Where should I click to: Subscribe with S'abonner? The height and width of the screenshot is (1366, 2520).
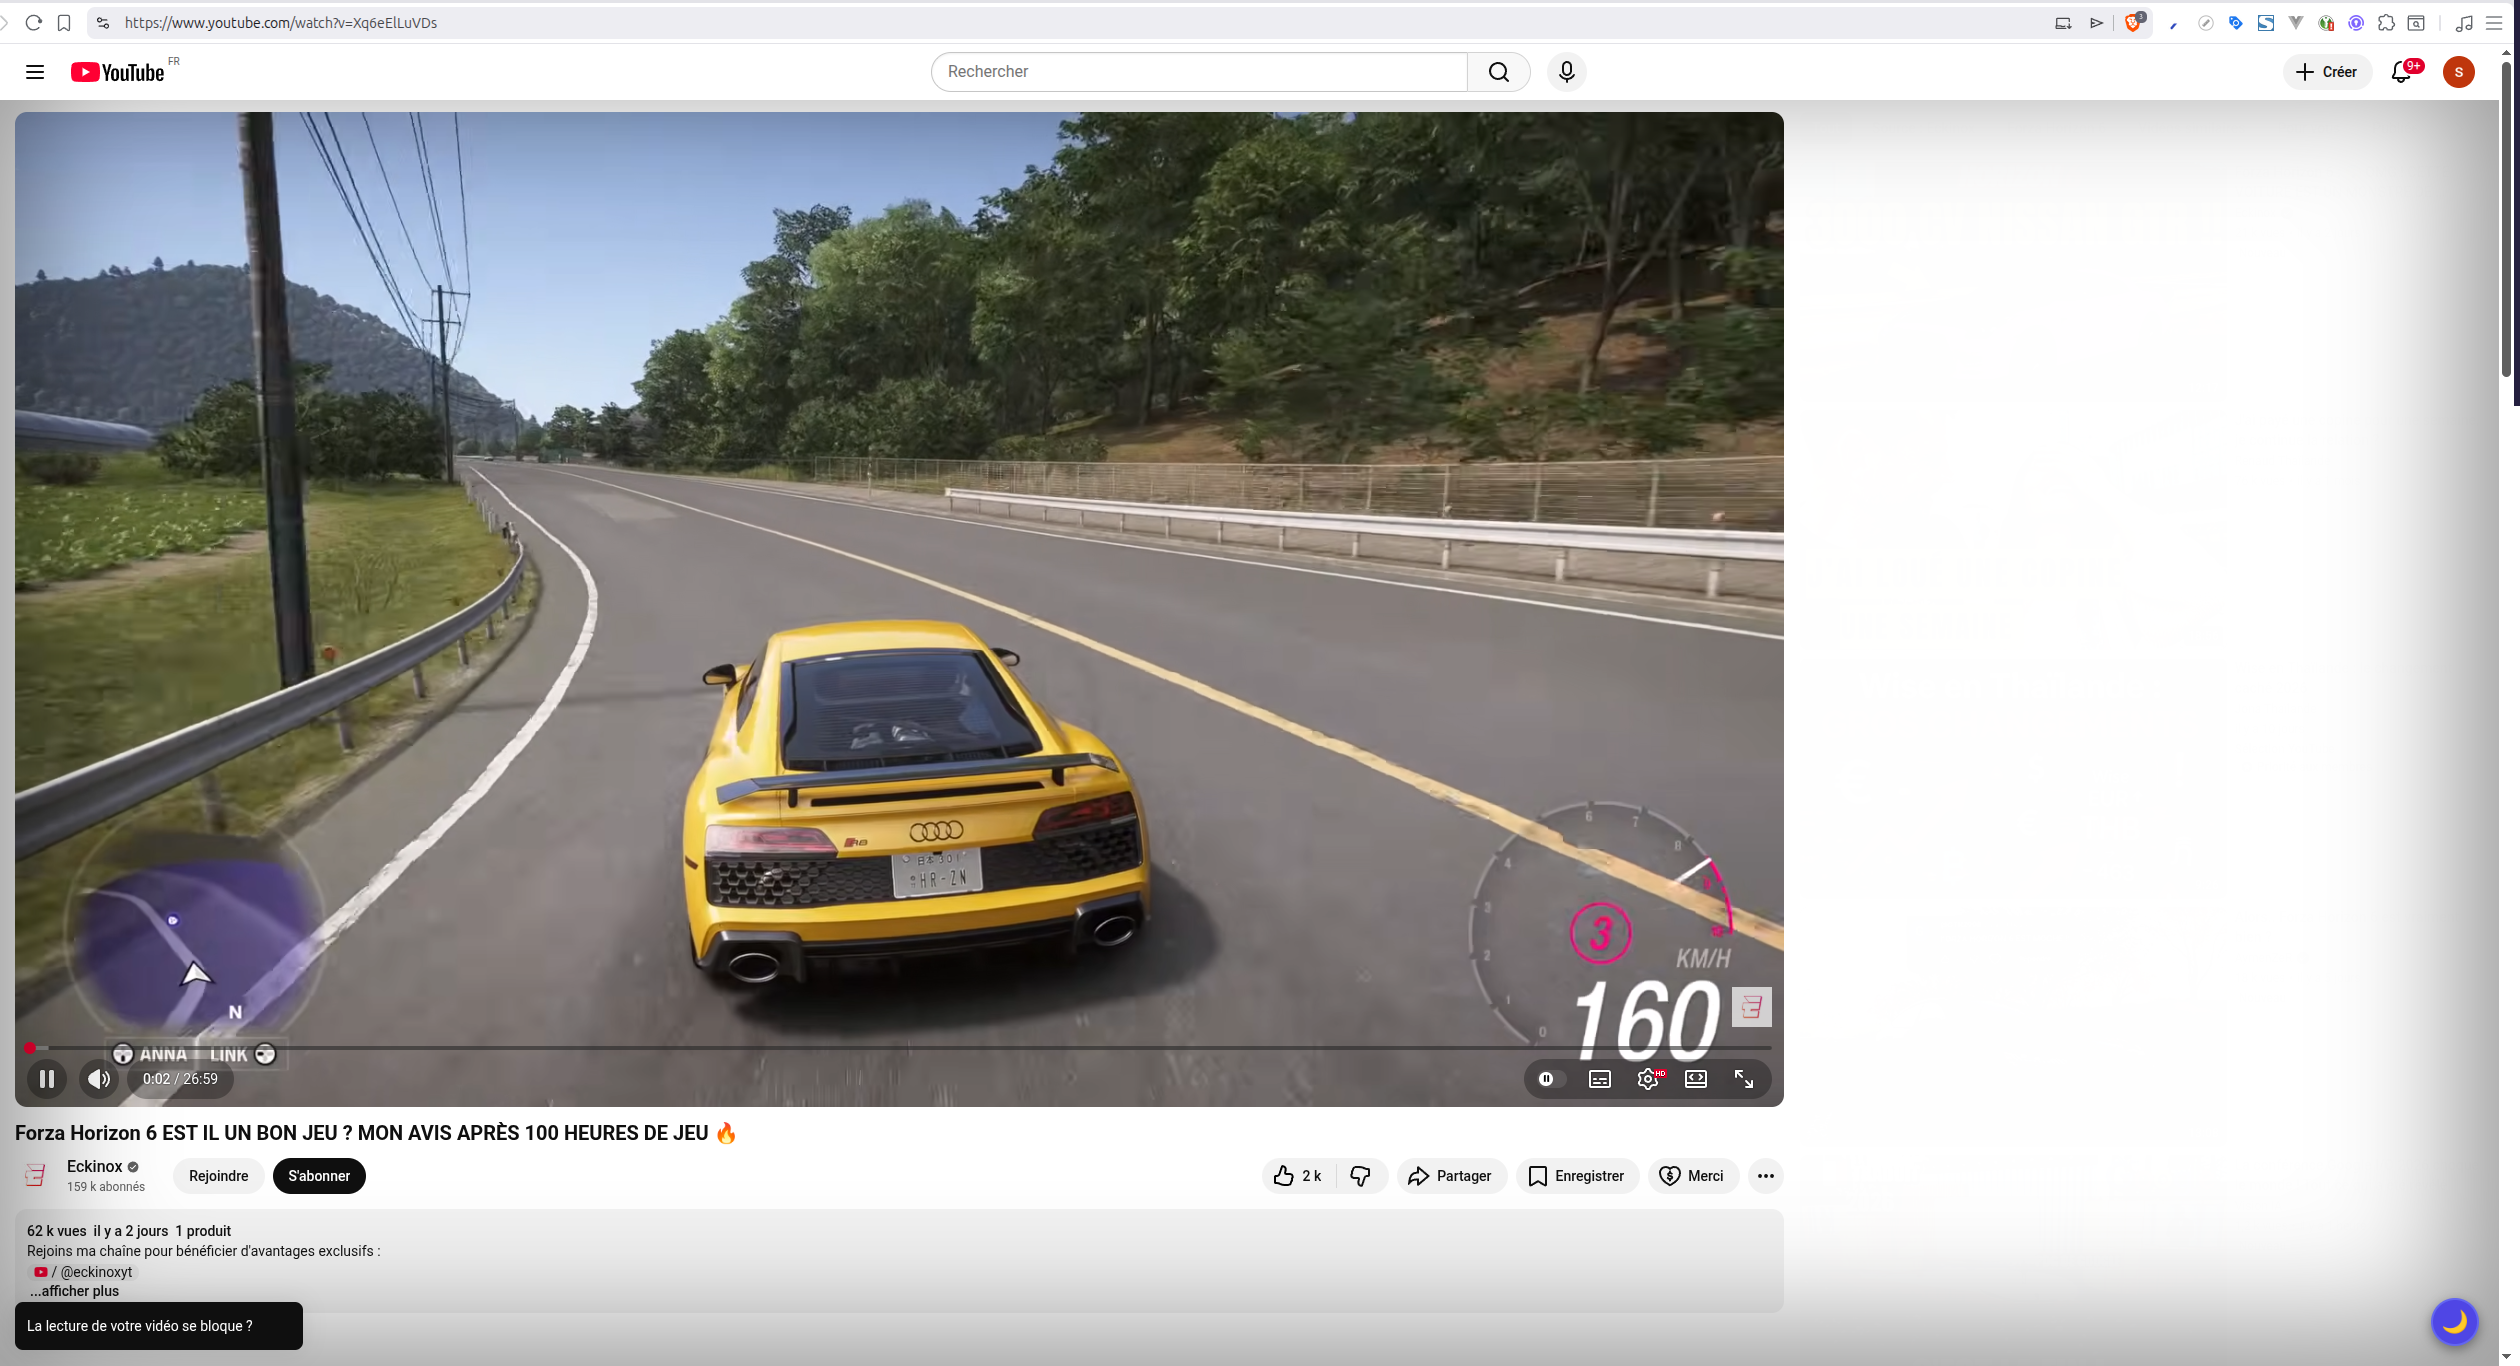click(319, 1176)
